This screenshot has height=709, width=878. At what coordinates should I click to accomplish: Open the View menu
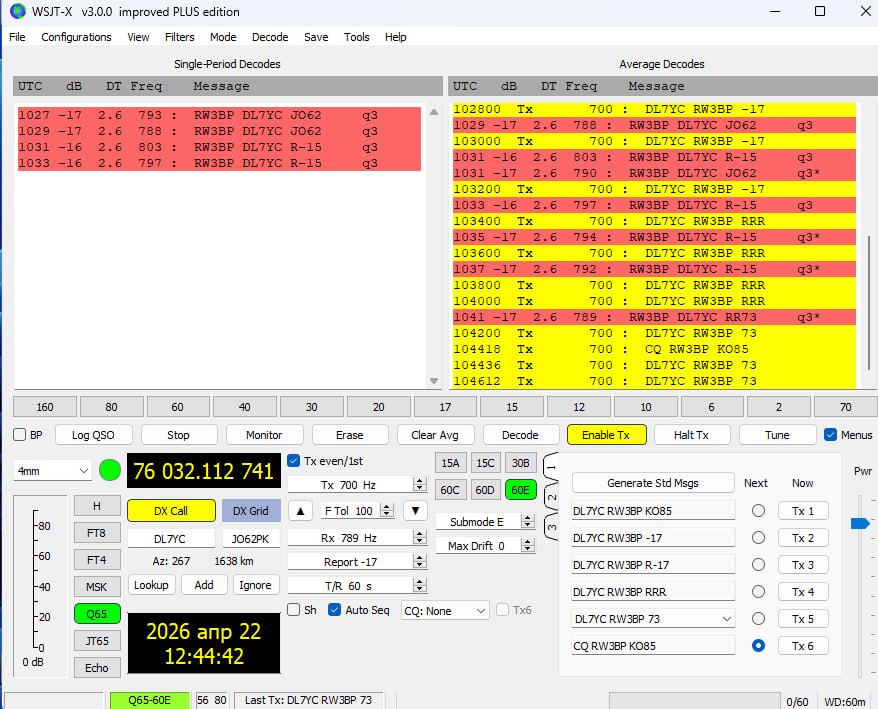pyautogui.click(x=138, y=37)
